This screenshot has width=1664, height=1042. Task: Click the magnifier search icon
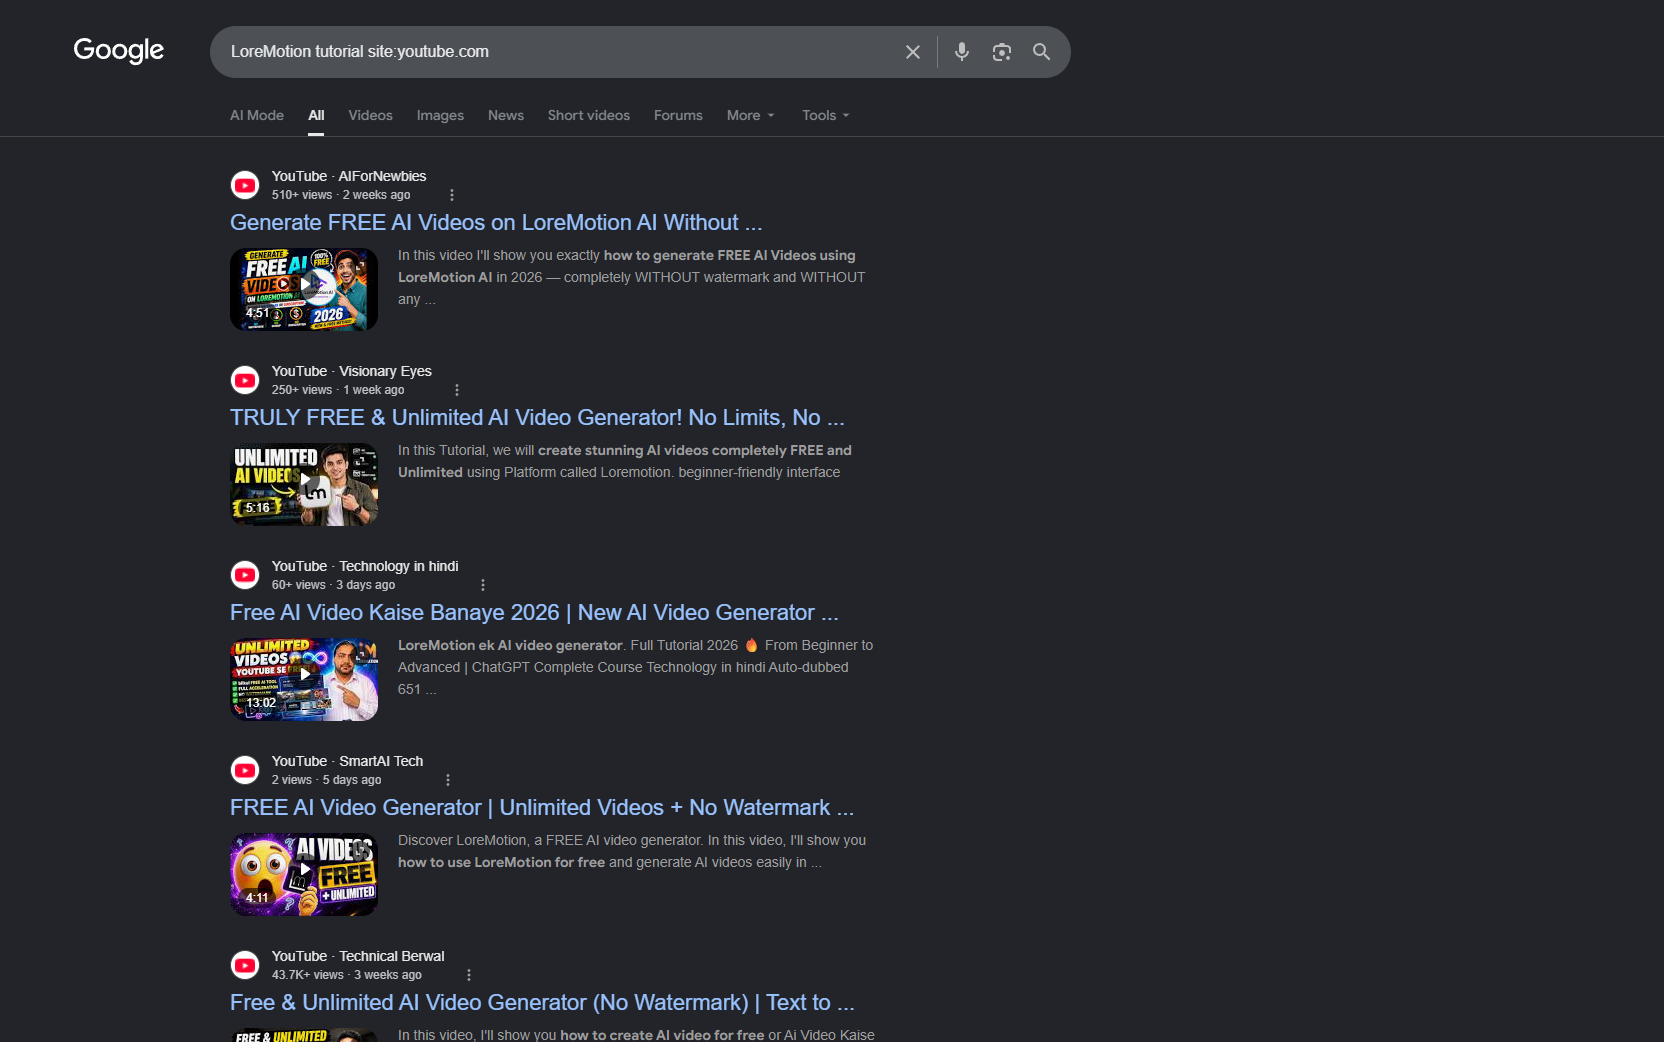(x=1041, y=52)
